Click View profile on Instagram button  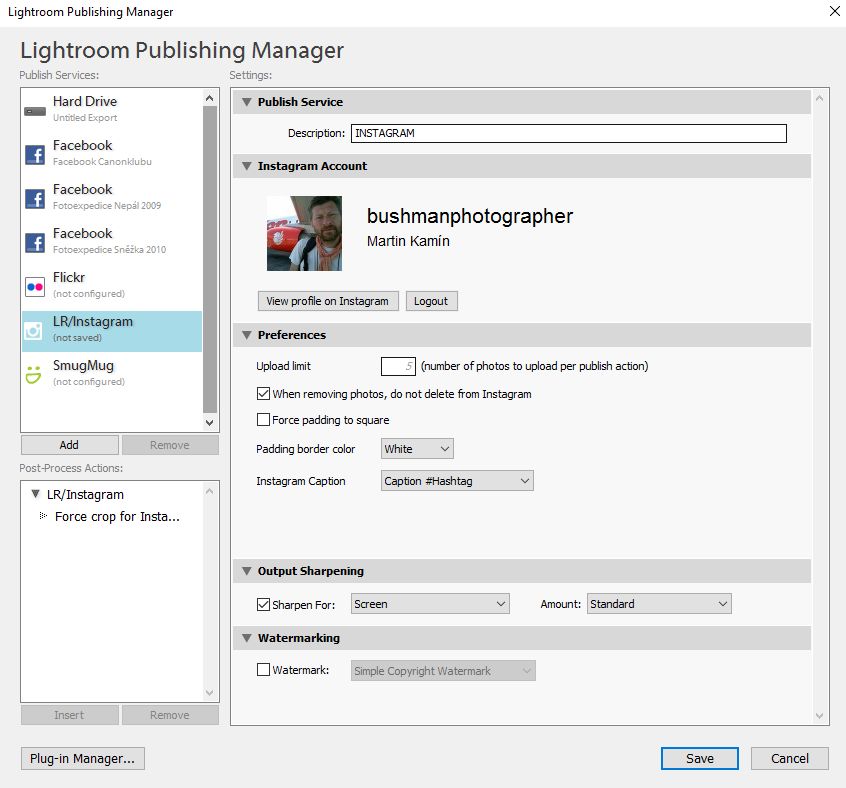tap(328, 301)
